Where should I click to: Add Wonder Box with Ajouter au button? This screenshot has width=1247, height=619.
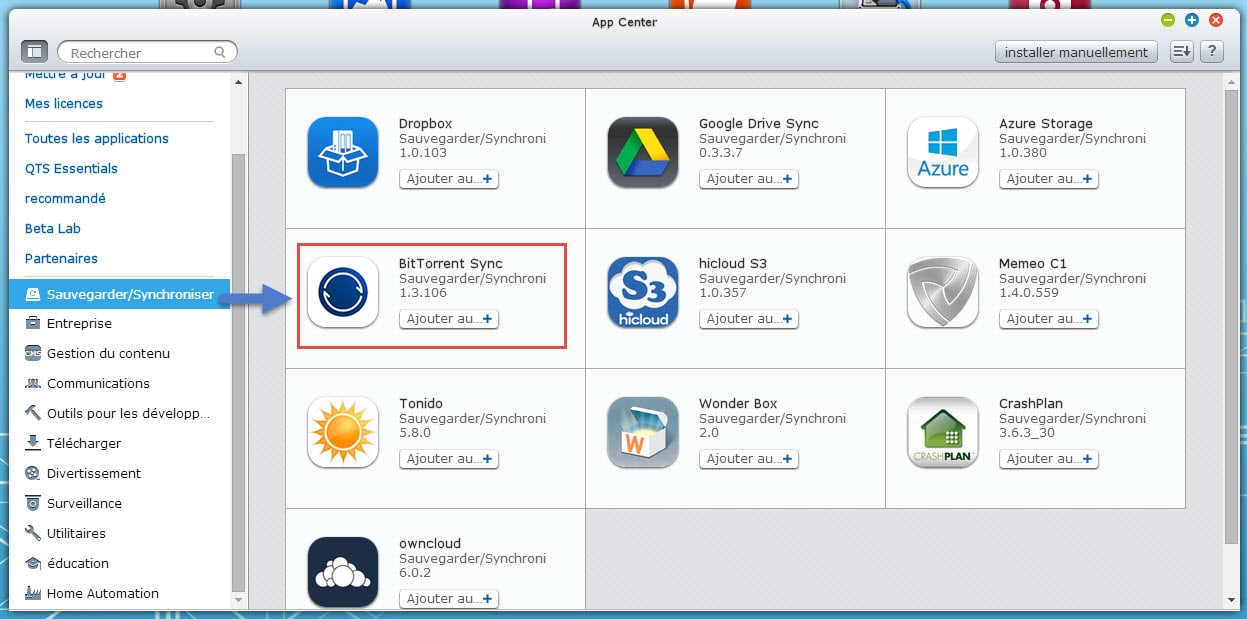pyautogui.click(x=749, y=459)
